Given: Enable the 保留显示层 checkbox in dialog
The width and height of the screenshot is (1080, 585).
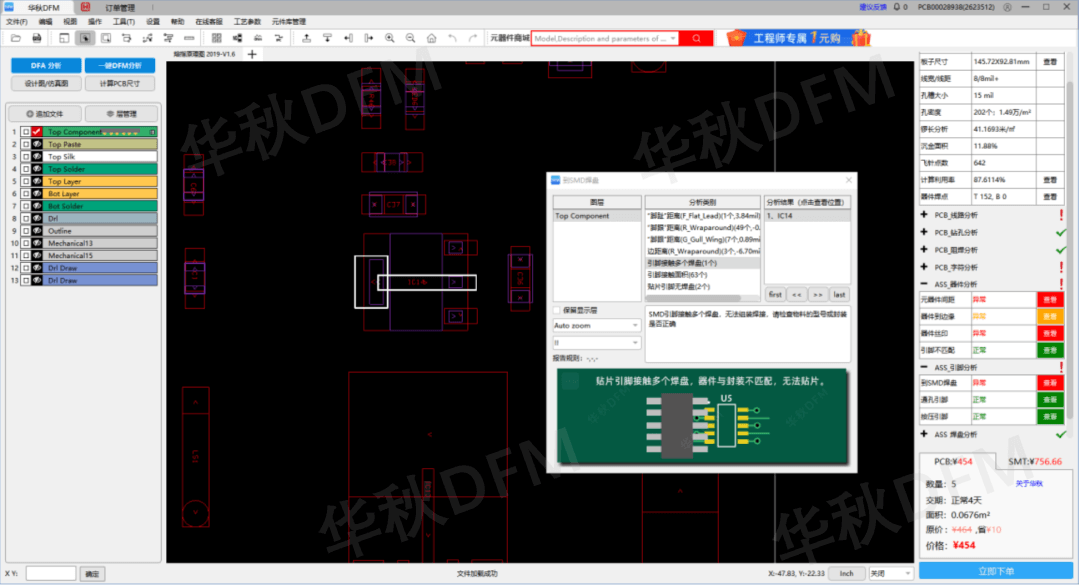Looking at the screenshot, I should coord(557,311).
